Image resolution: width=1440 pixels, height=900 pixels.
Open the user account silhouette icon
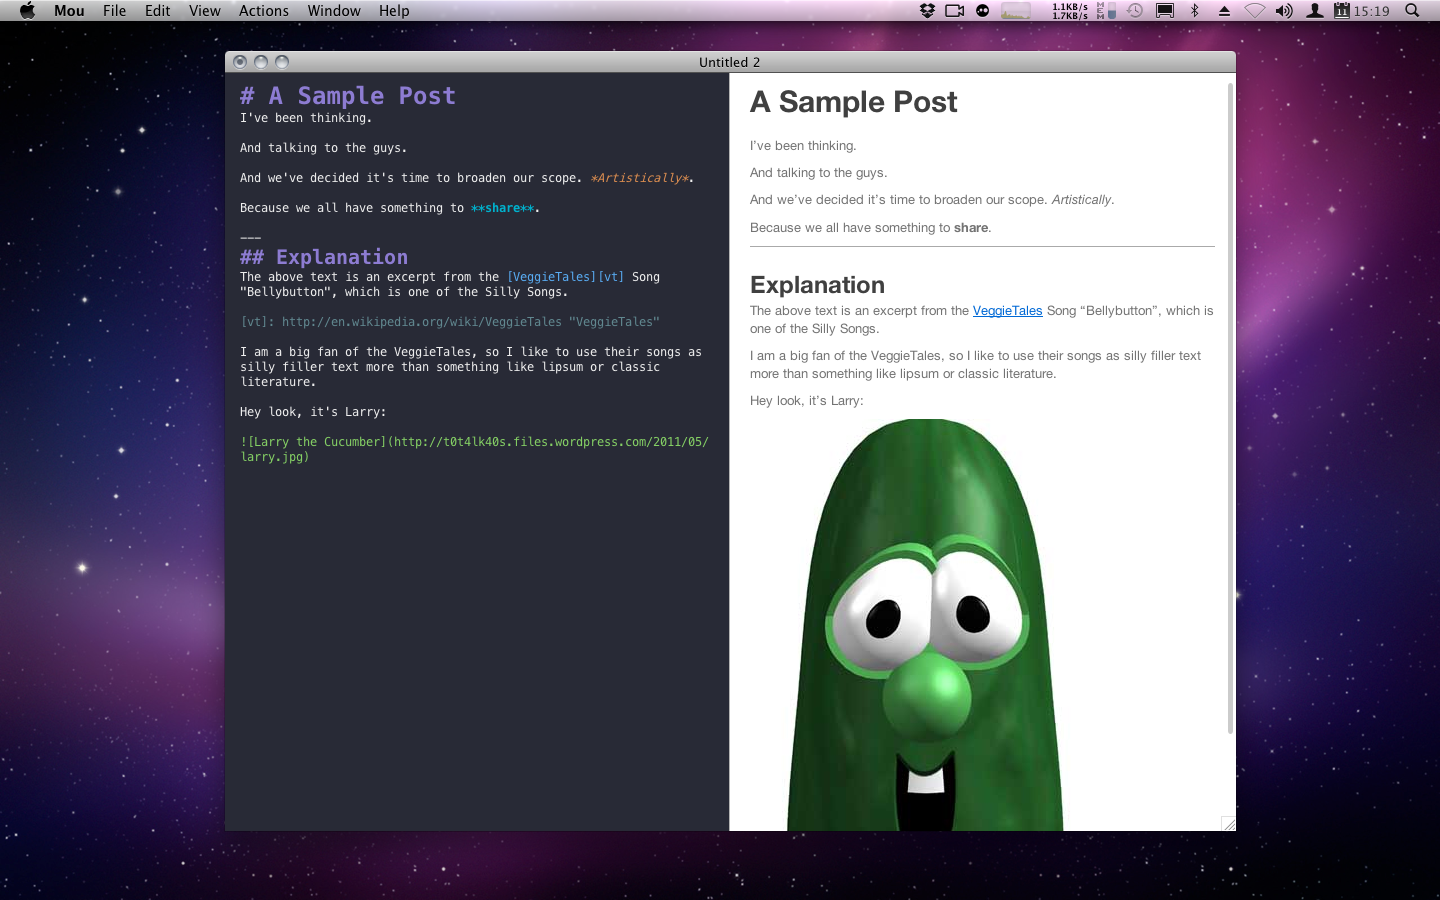point(1315,11)
